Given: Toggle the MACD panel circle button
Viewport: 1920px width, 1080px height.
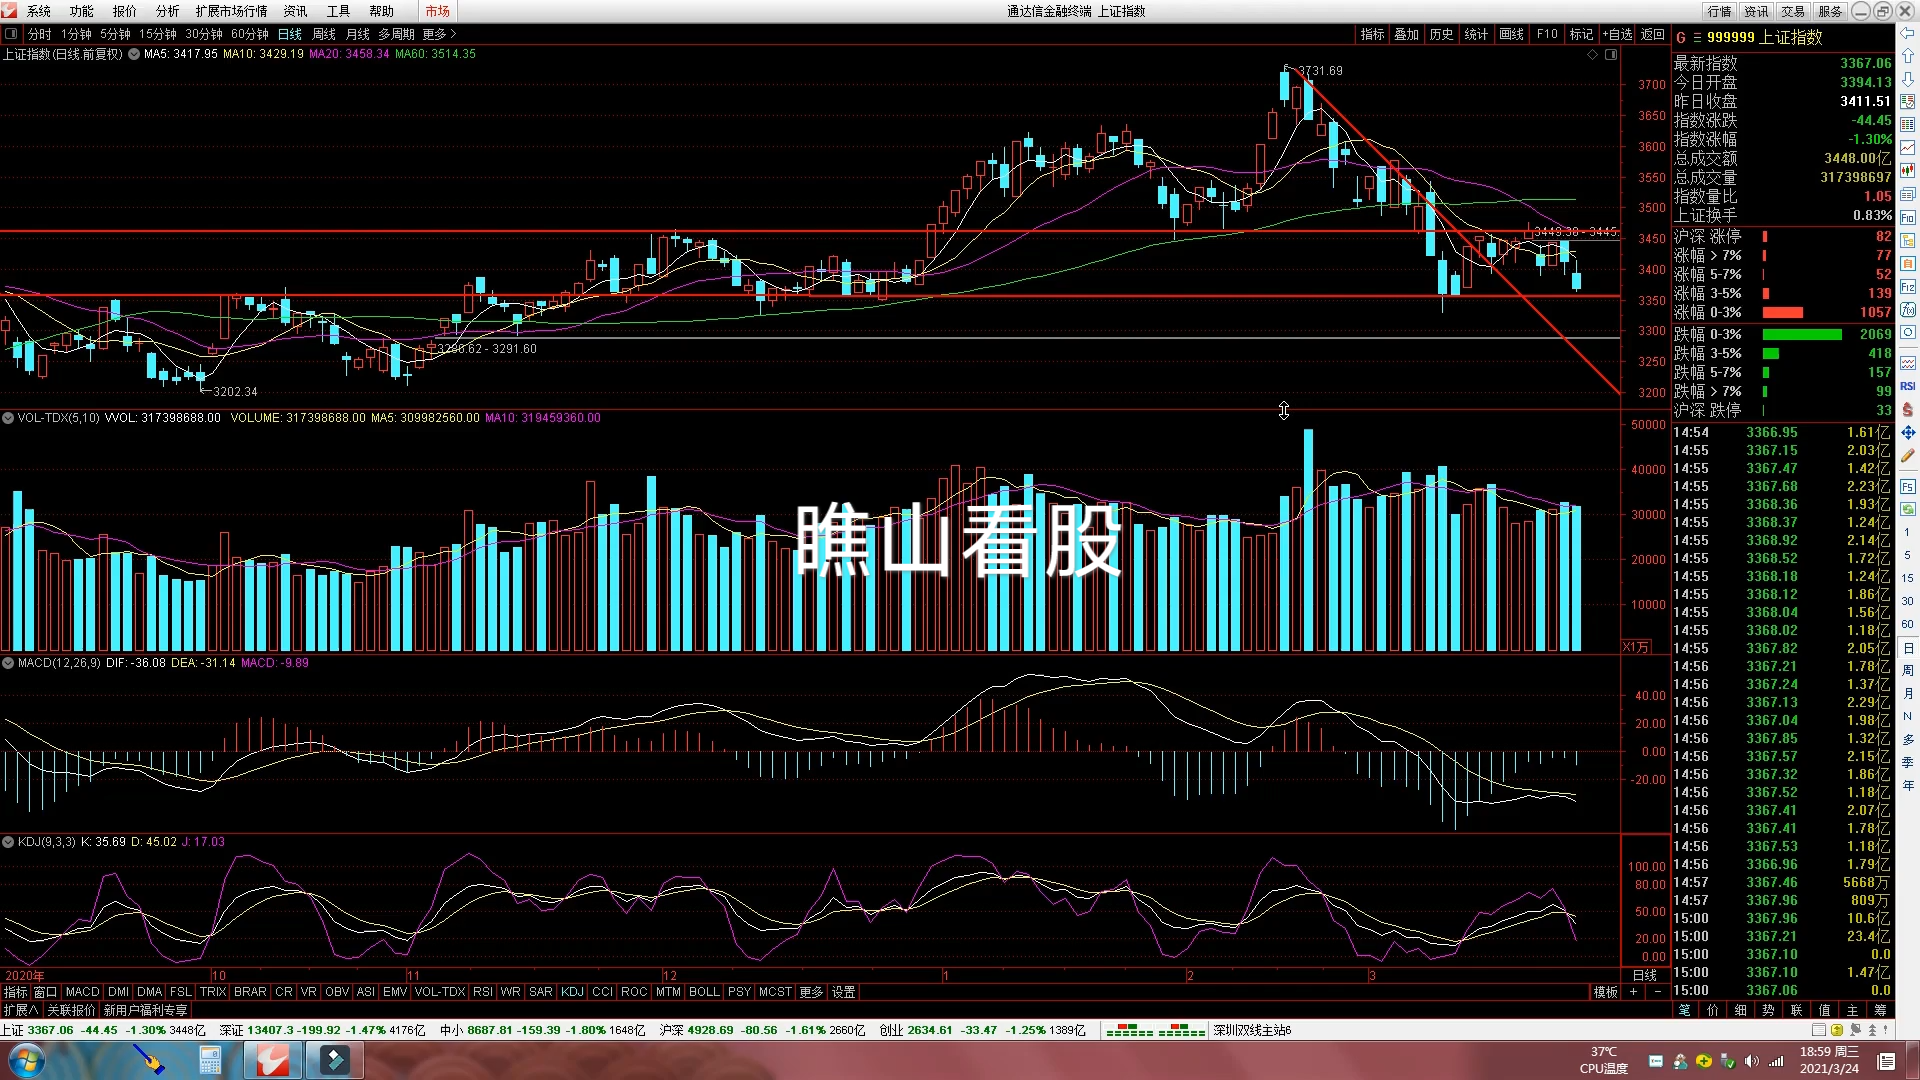Looking at the screenshot, I should [8, 663].
